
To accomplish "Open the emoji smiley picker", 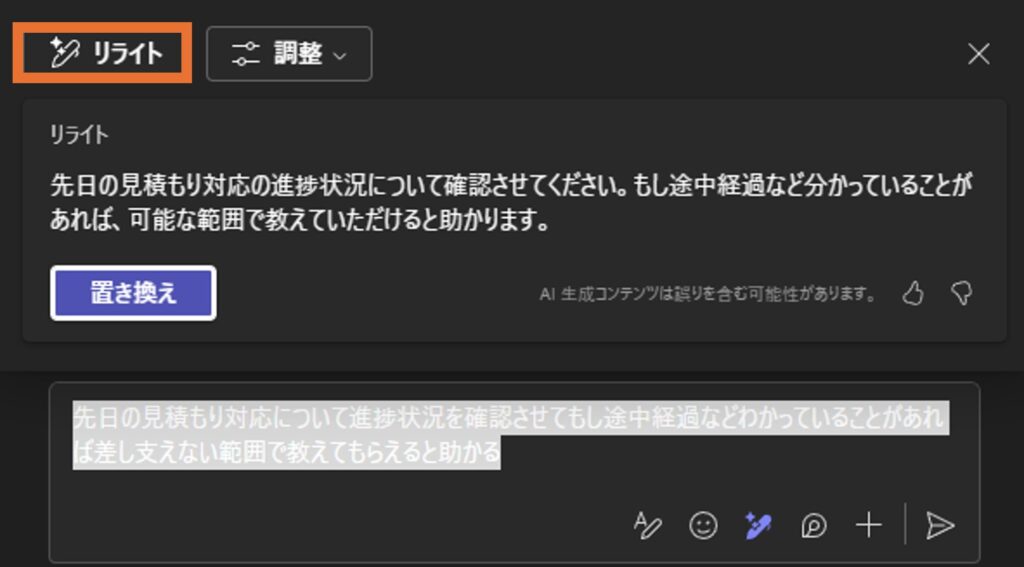I will pyautogui.click(x=703, y=525).
